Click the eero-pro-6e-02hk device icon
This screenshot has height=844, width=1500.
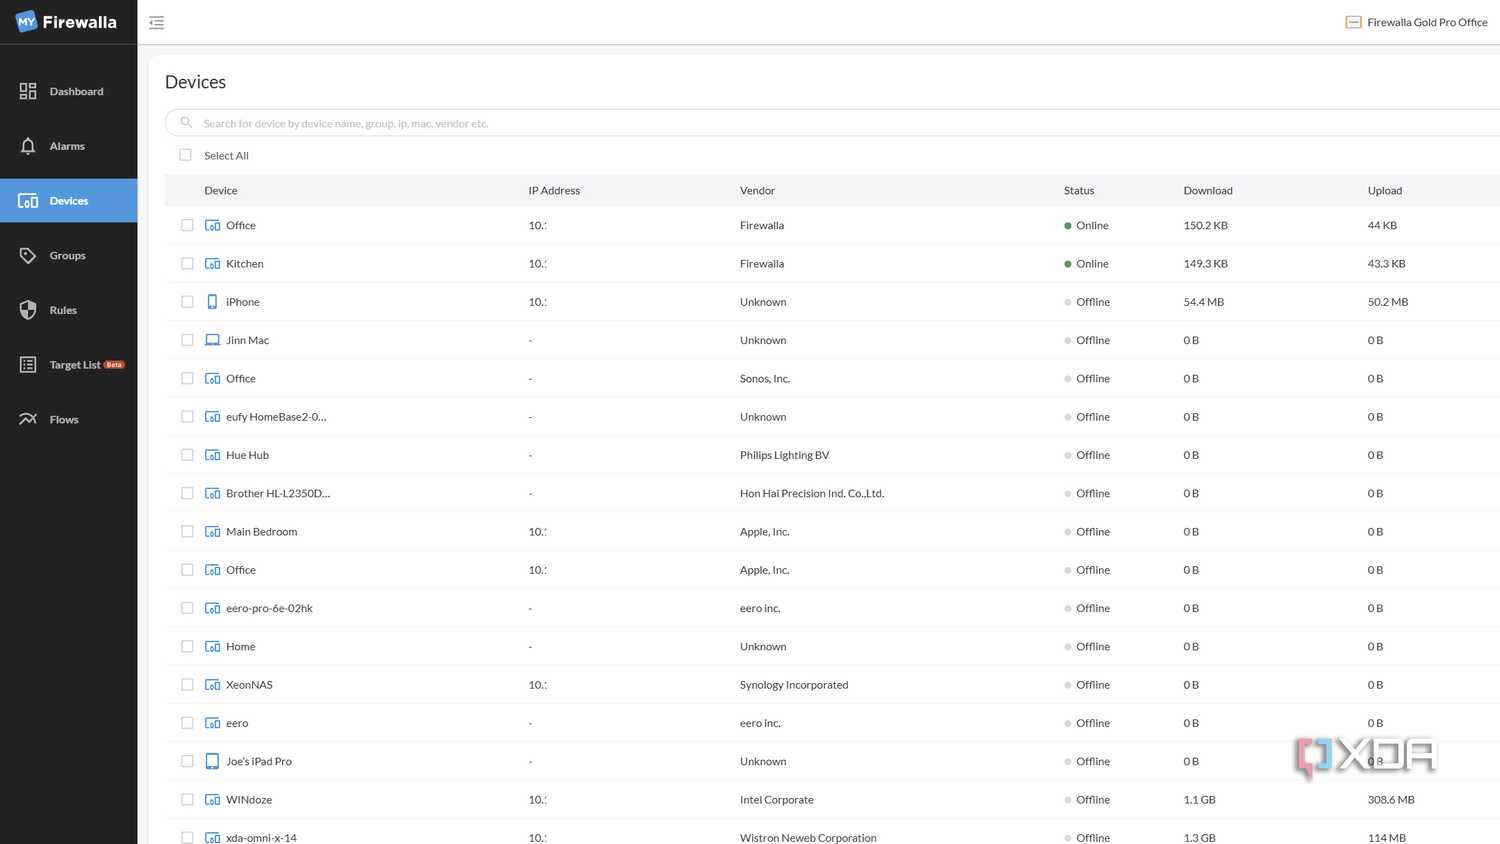(212, 608)
